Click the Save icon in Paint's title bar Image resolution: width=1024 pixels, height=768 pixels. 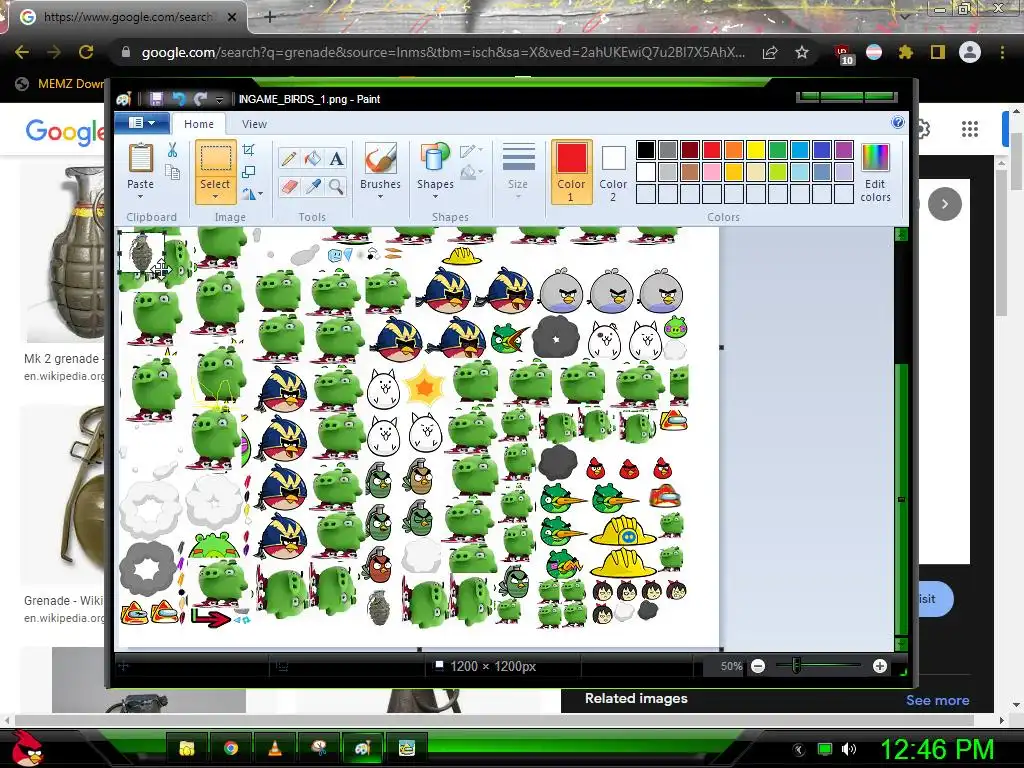pos(156,99)
